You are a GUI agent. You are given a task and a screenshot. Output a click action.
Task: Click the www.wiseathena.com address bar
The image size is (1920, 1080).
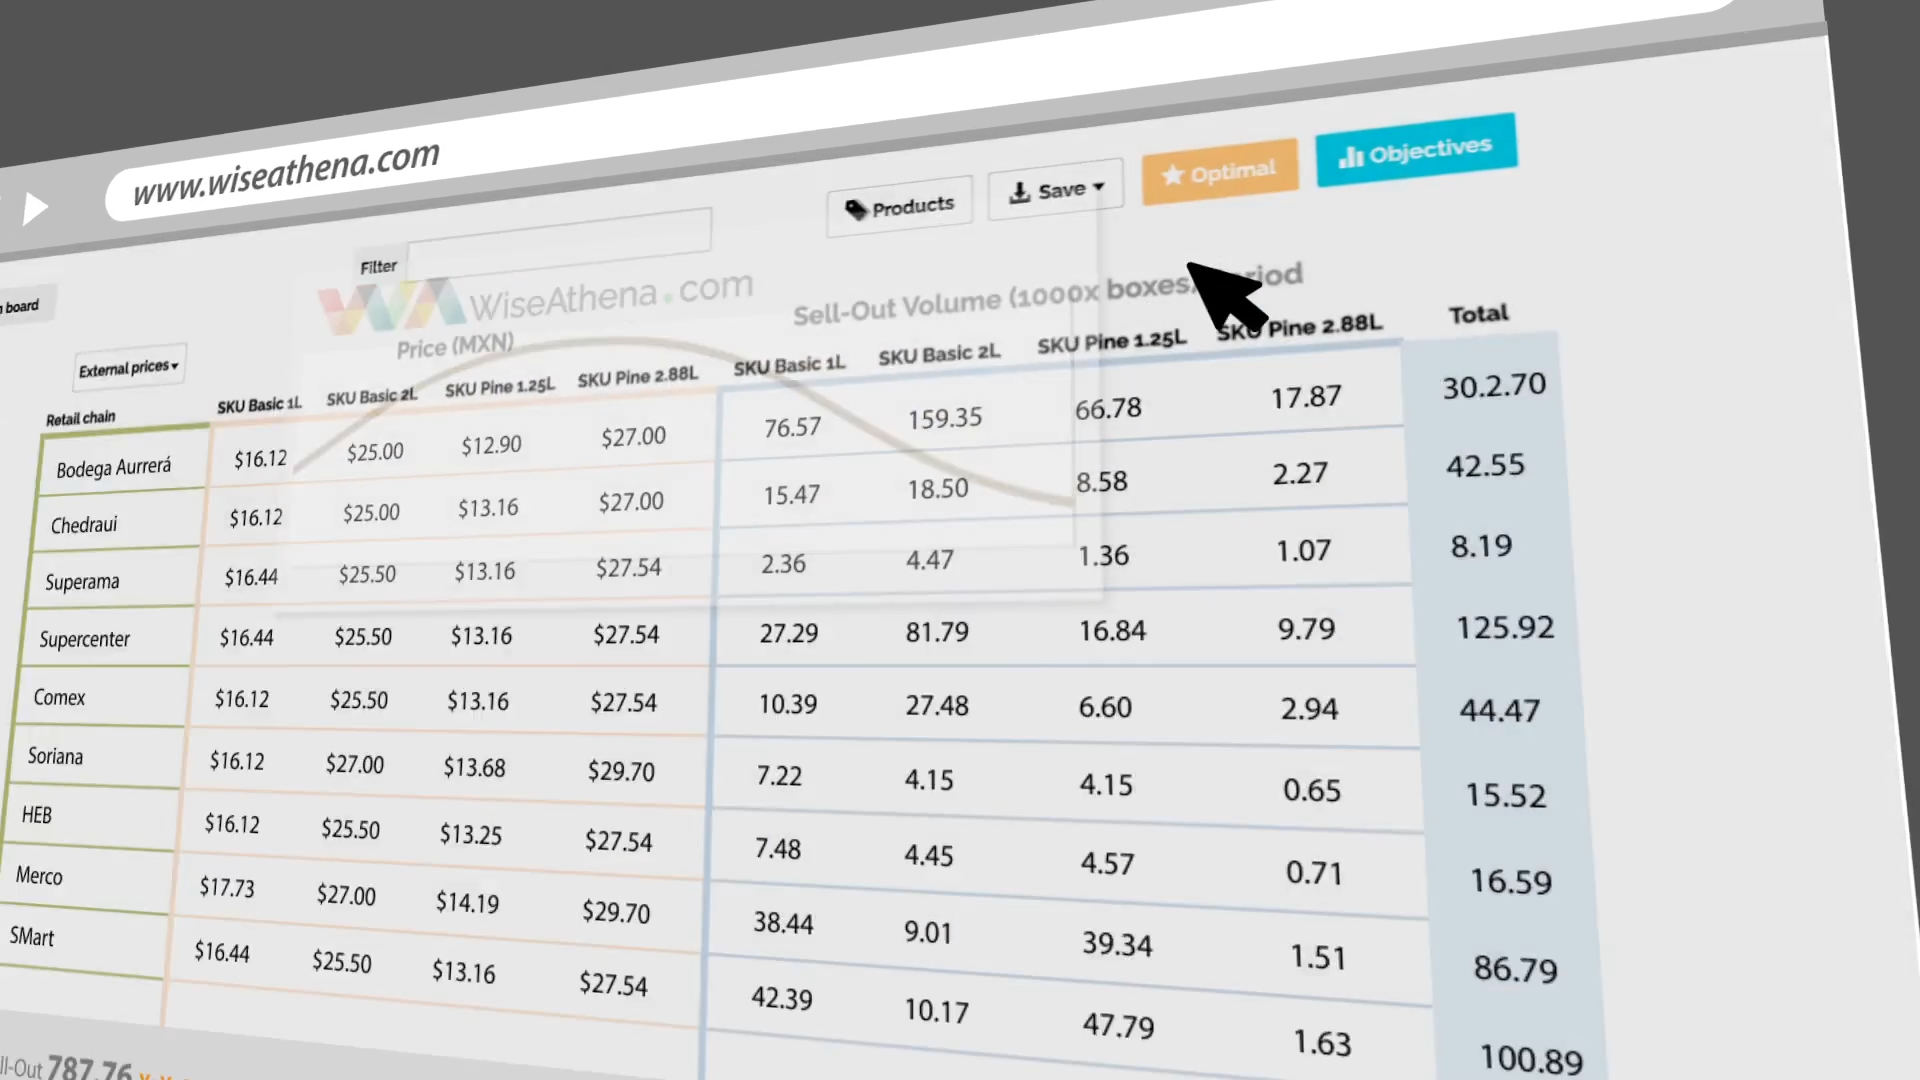pyautogui.click(x=286, y=173)
